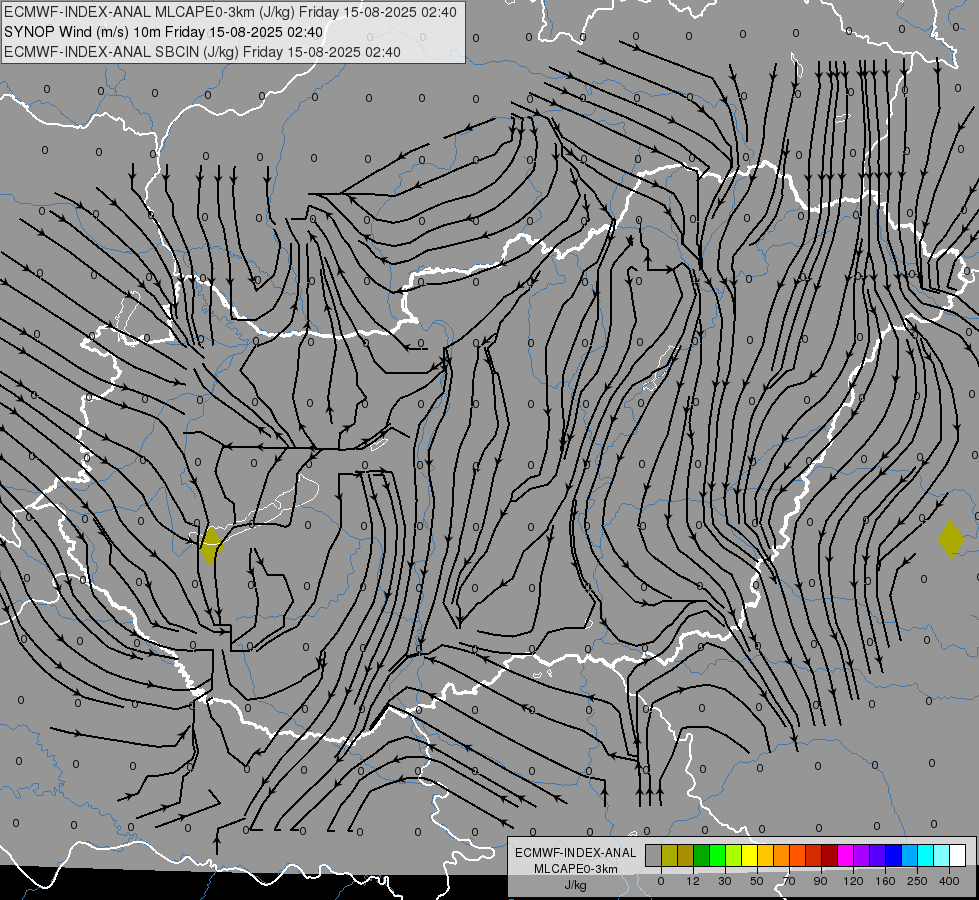Click the pure blue legend swatch
The image size is (979, 900).
(893, 856)
